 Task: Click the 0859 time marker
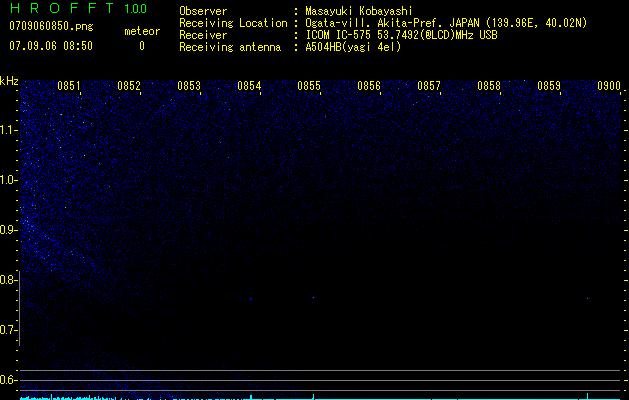click(549, 86)
